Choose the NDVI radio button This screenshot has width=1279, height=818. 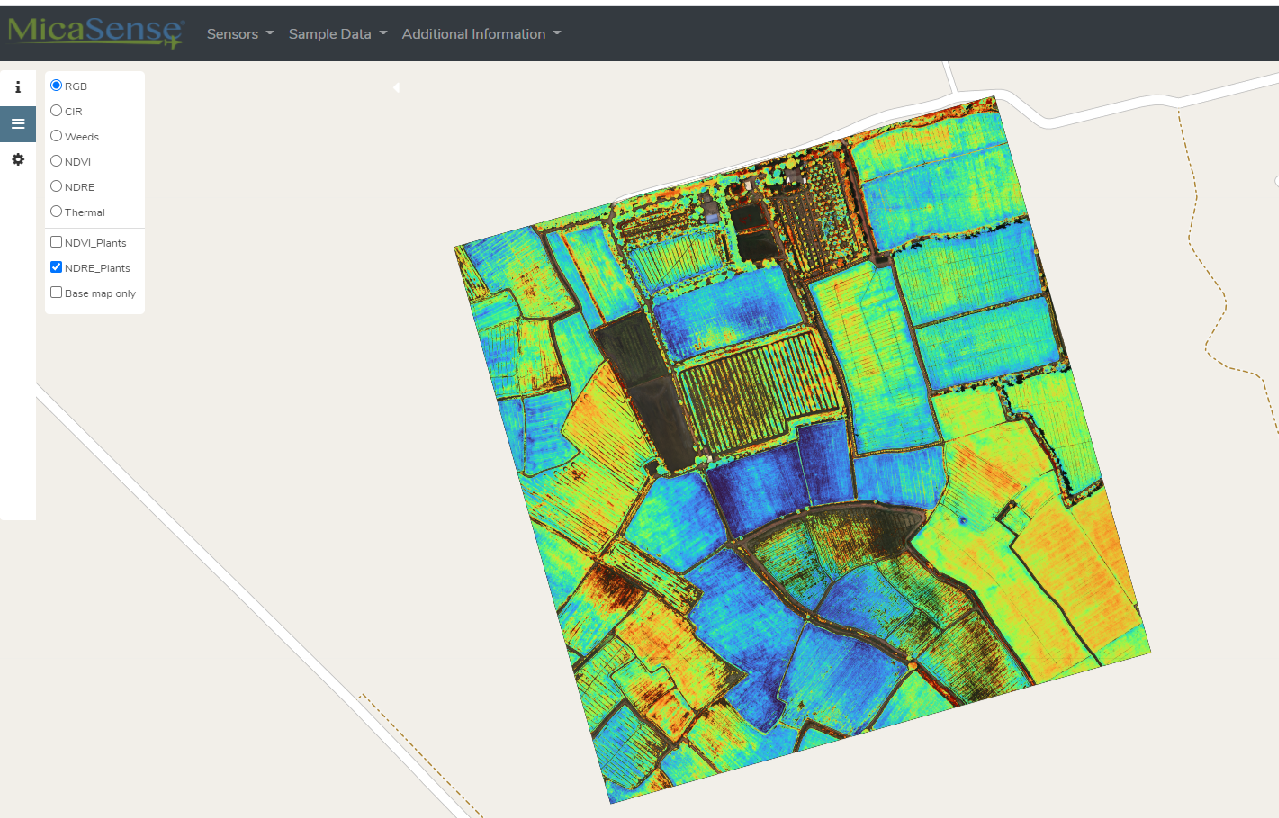(x=56, y=161)
